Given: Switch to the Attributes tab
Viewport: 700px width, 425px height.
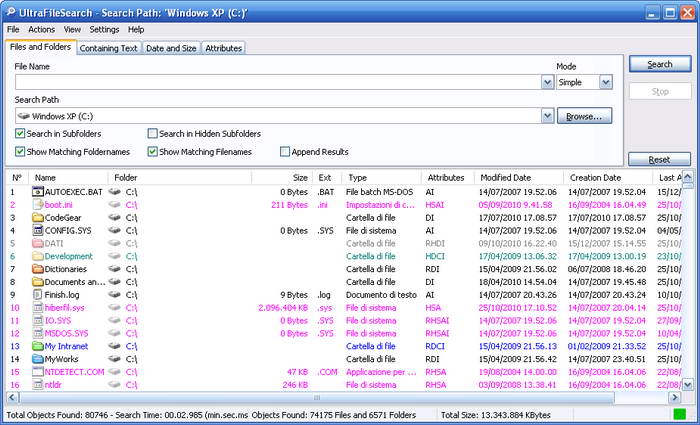Looking at the screenshot, I should tap(223, 48).
